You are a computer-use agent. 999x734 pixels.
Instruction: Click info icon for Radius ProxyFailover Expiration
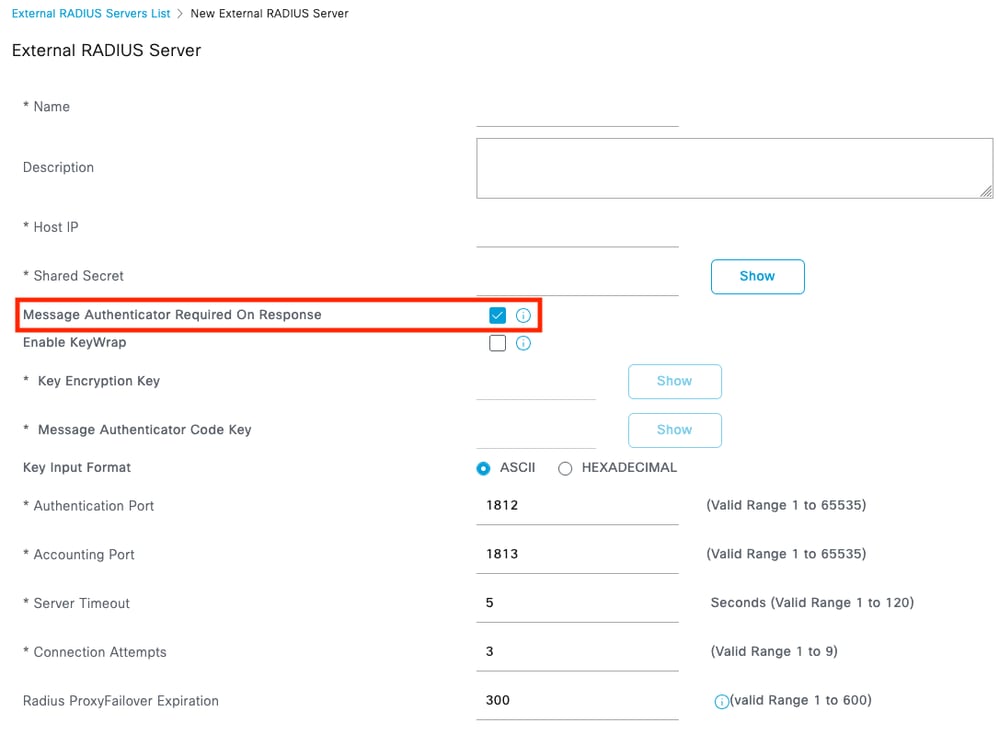(721, 702)
